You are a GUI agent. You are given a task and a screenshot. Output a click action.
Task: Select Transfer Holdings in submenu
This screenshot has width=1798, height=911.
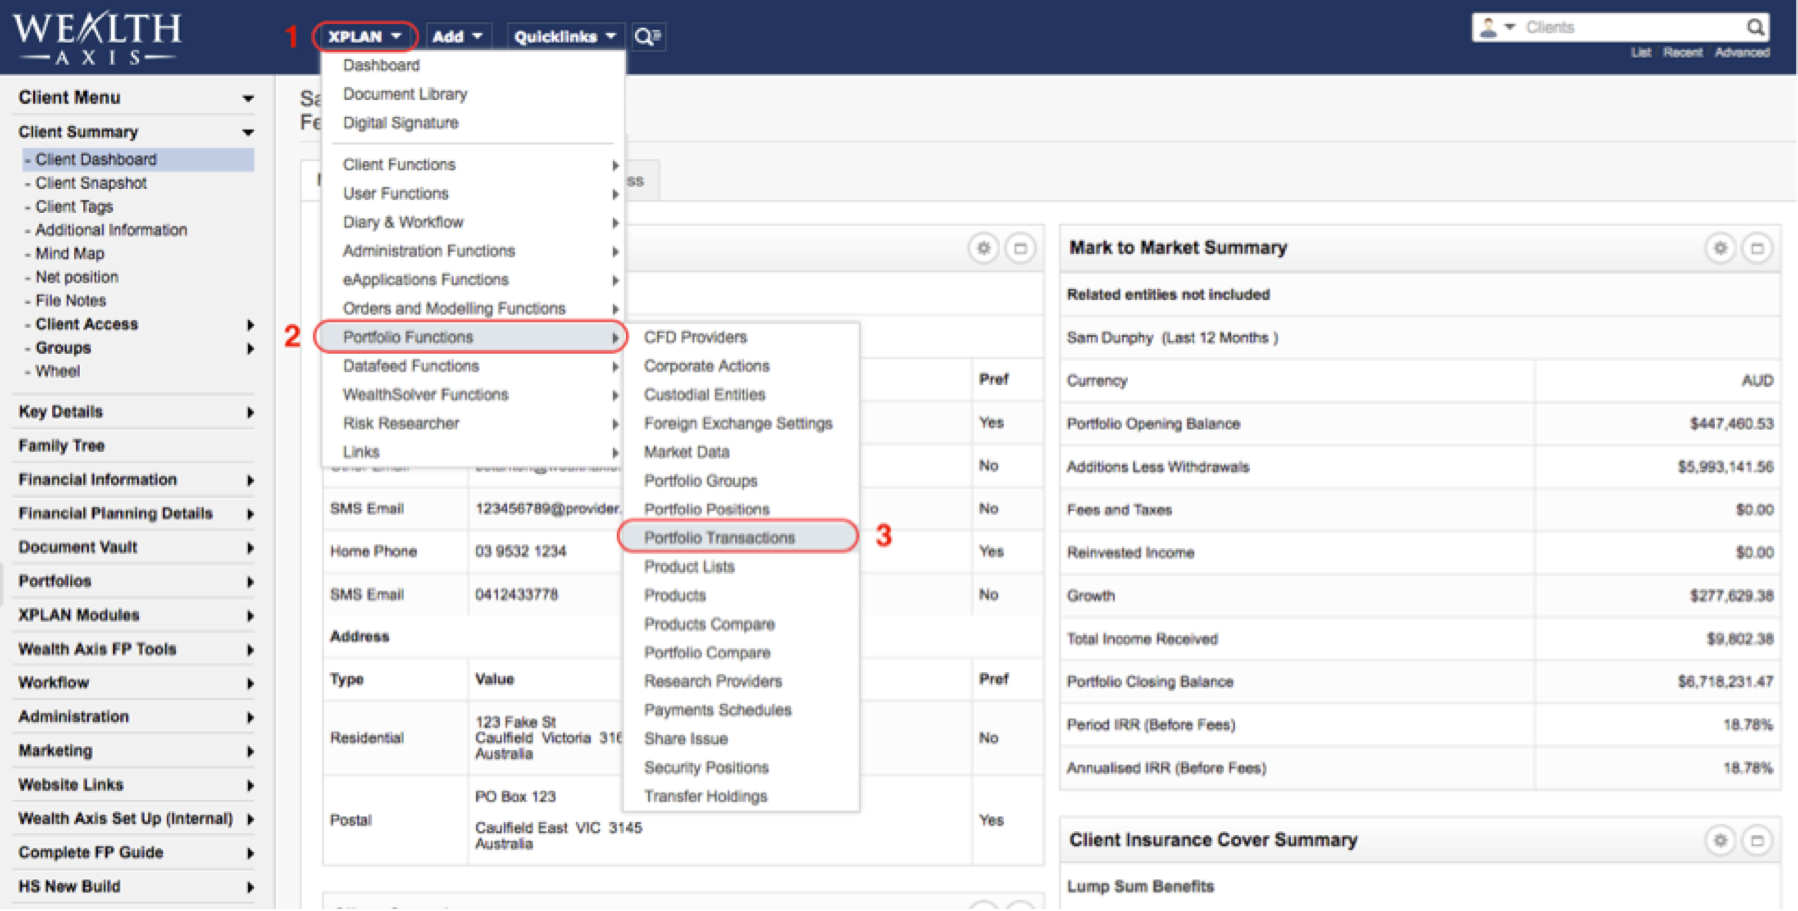706,797
